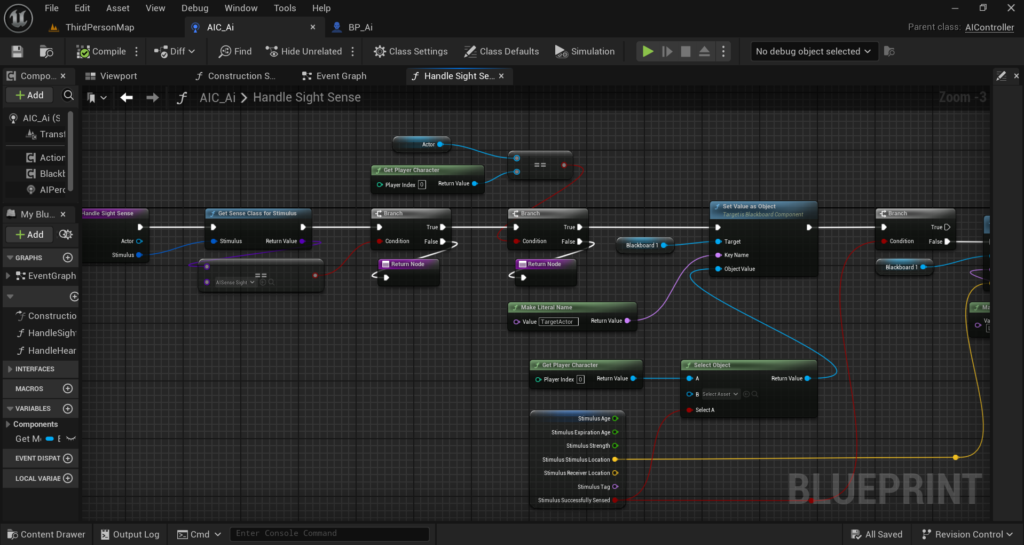Open the Tools menu
Screen dimensions: 1024x545
[285, 8]
